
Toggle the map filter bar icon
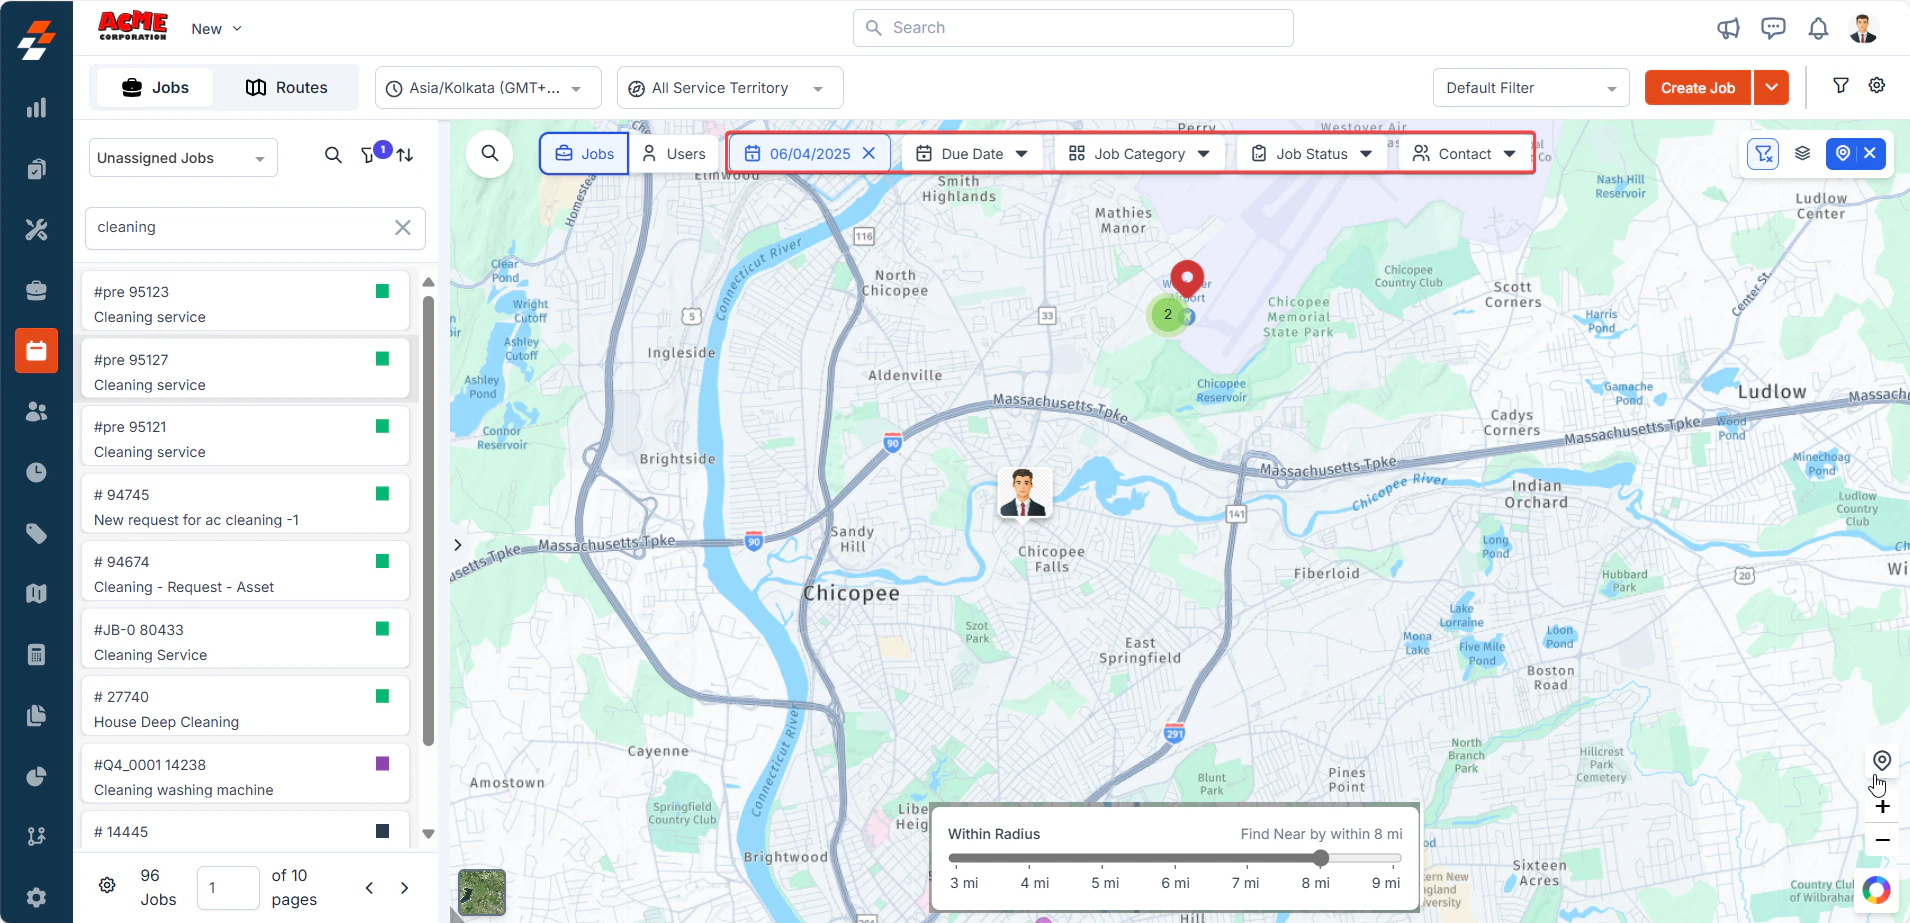(x=1763, y=153)
